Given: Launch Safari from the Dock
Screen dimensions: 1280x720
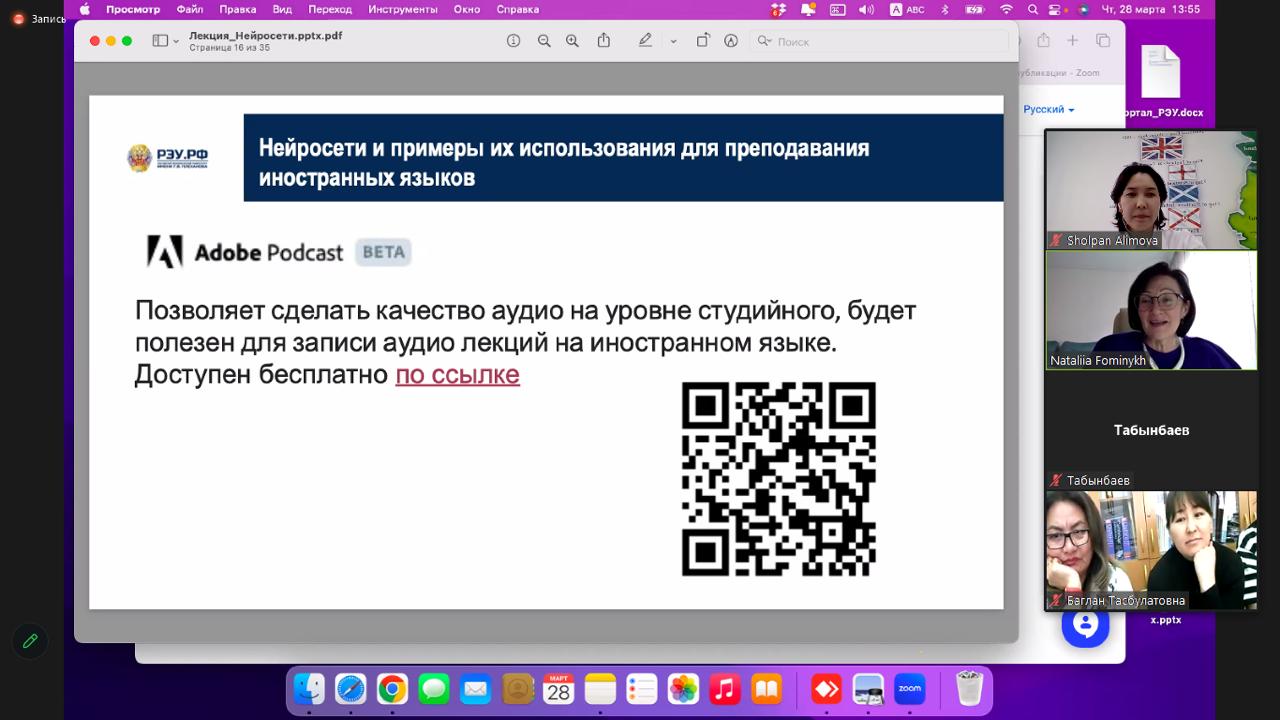Looking at the screenshot, I should tap(350, 689).
